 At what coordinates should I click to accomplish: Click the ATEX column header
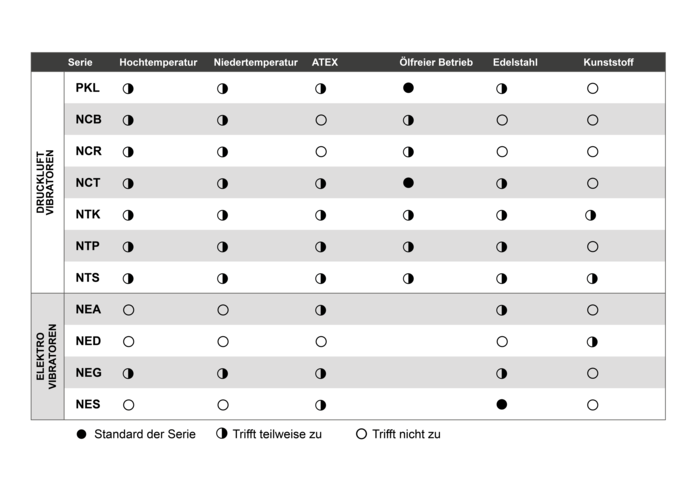[x=325, y=63]
